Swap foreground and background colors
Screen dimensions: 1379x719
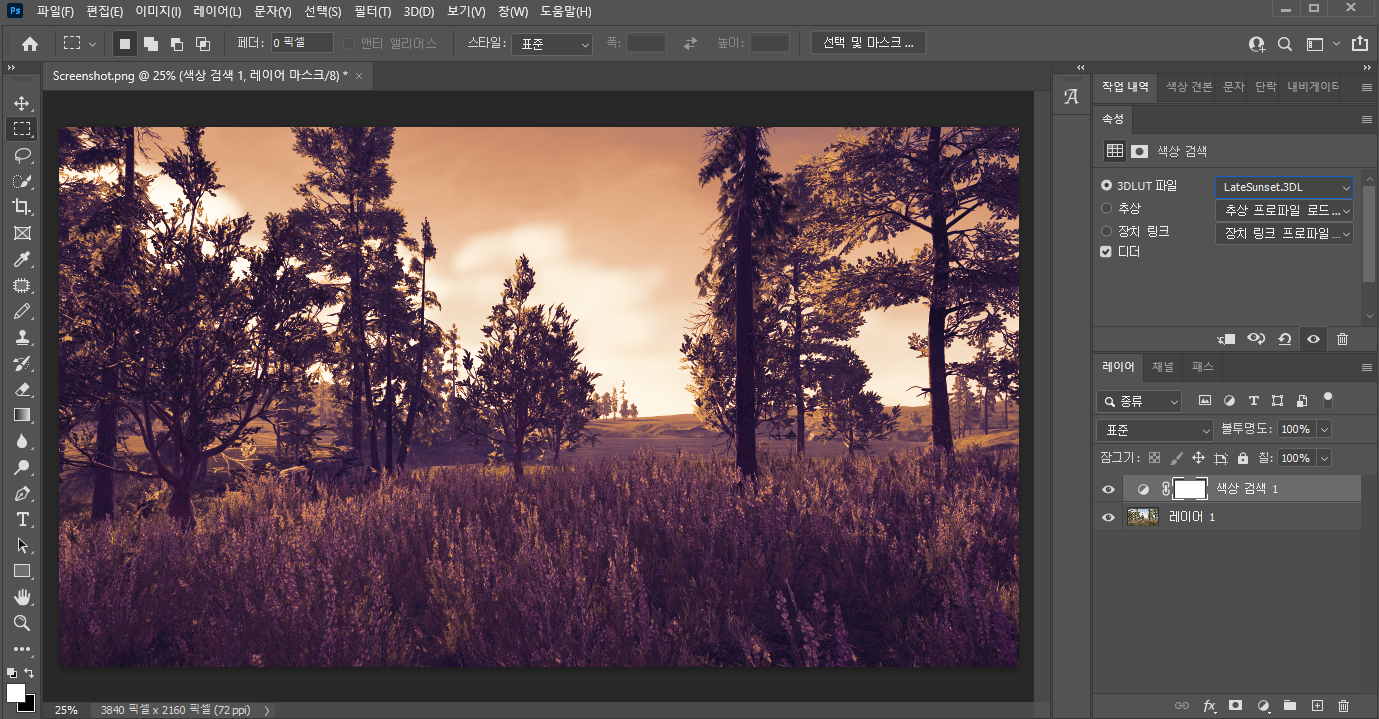(x=29, y=673)
